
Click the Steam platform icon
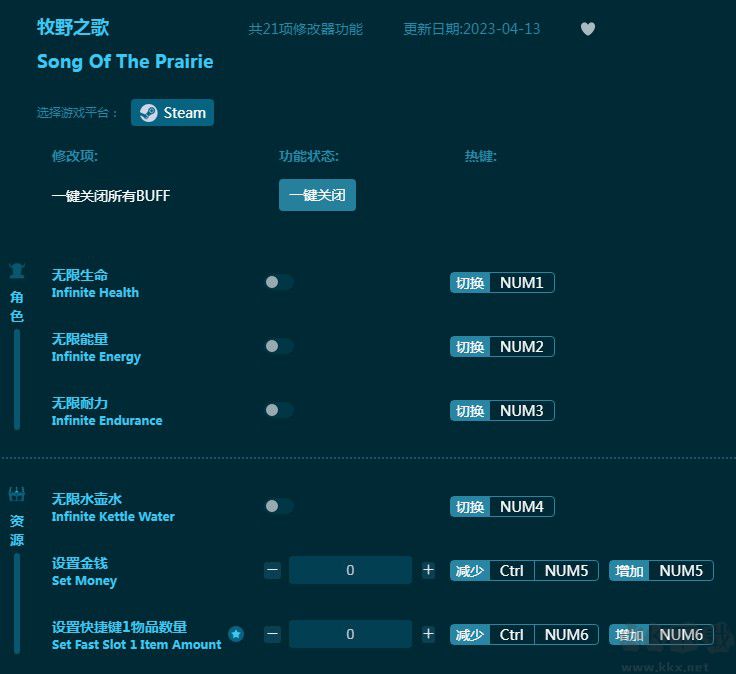[x=148, y=113]
